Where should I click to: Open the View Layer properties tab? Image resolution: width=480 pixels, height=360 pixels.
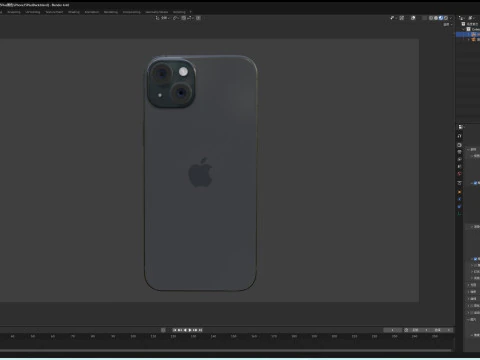click(x=459, y=159)
